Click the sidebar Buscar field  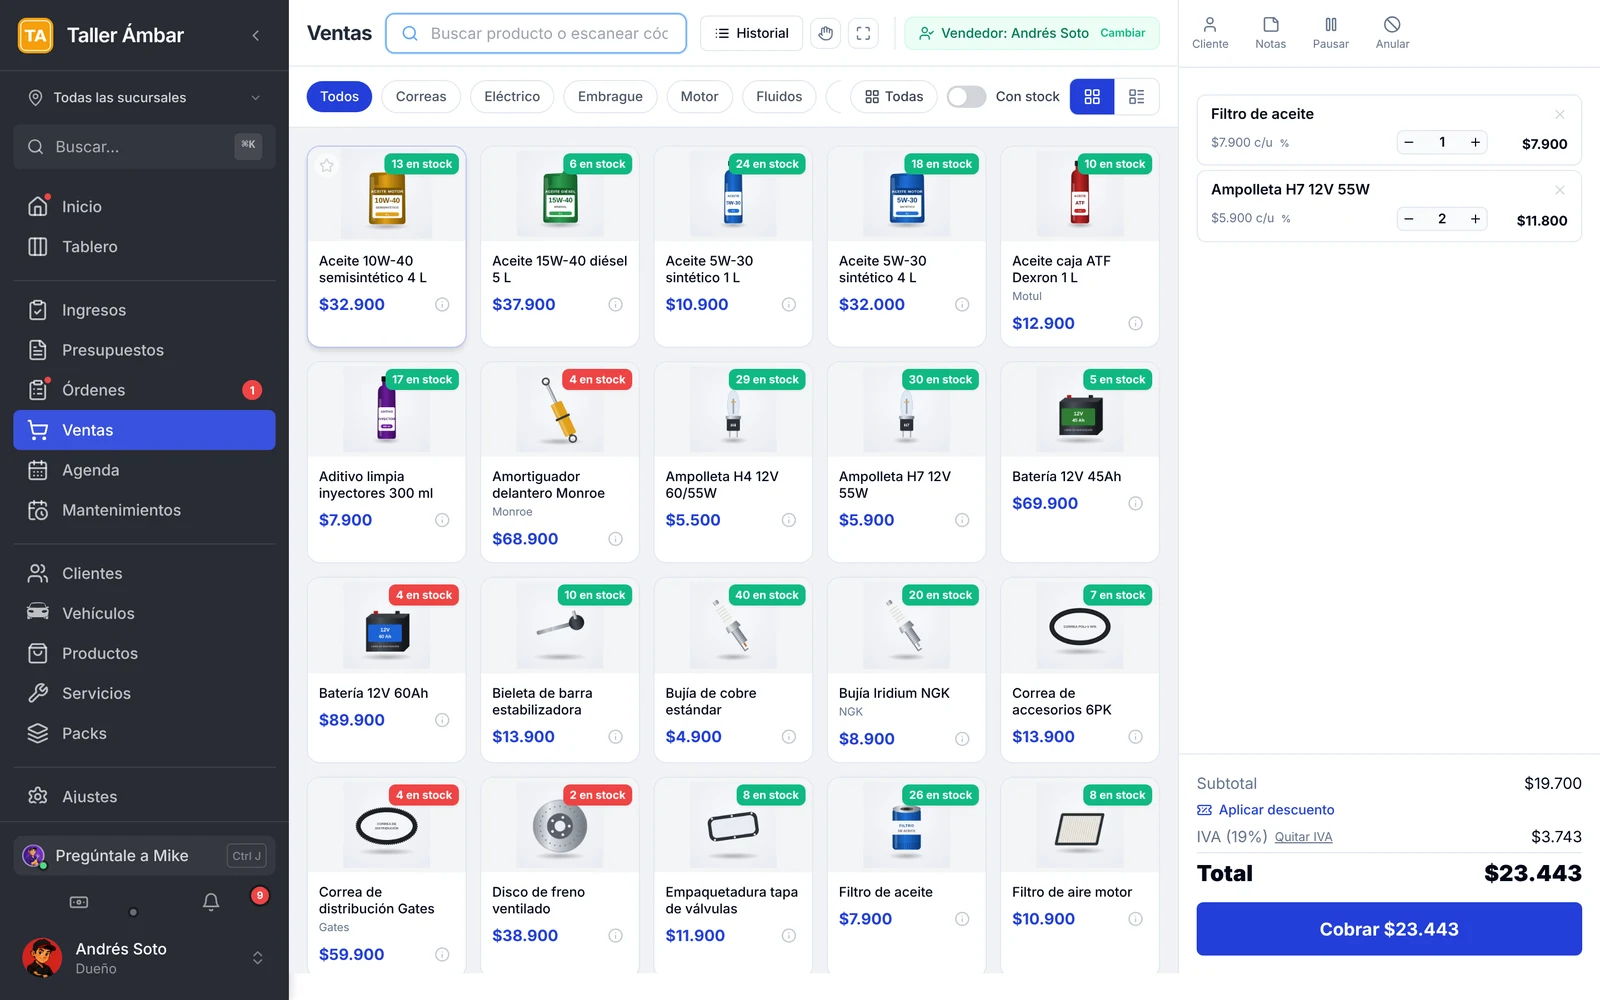[x=144, y=147]
